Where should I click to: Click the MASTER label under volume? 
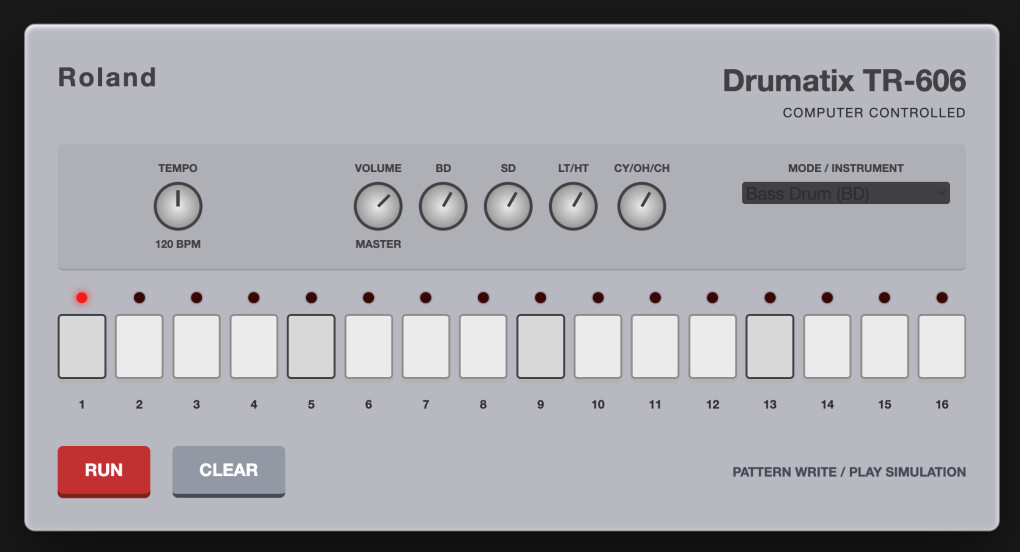point(378,244)
